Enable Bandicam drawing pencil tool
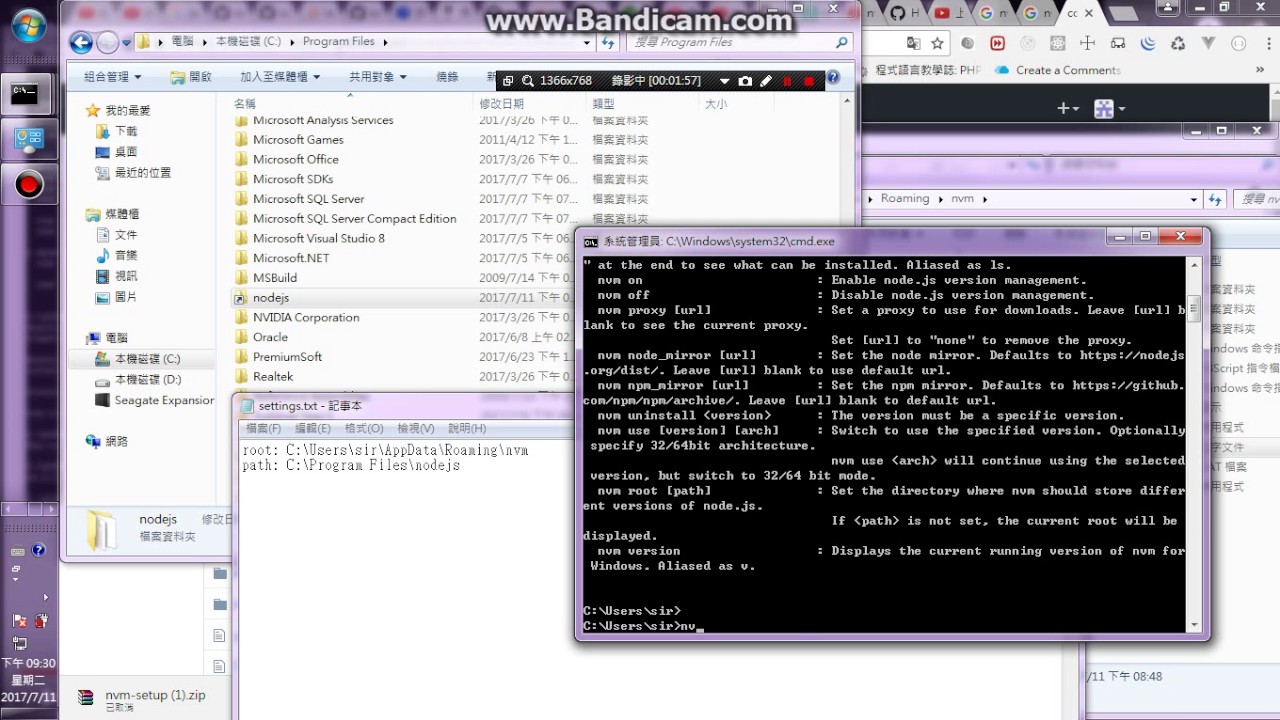Screen dimensions: 1280x720 766,80
